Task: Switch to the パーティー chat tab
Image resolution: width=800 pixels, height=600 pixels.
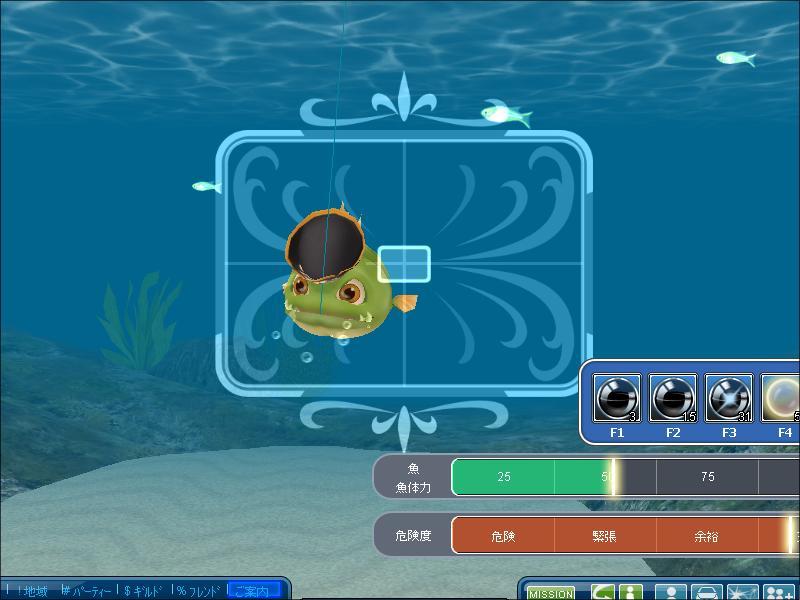Action: coord(87,591)
